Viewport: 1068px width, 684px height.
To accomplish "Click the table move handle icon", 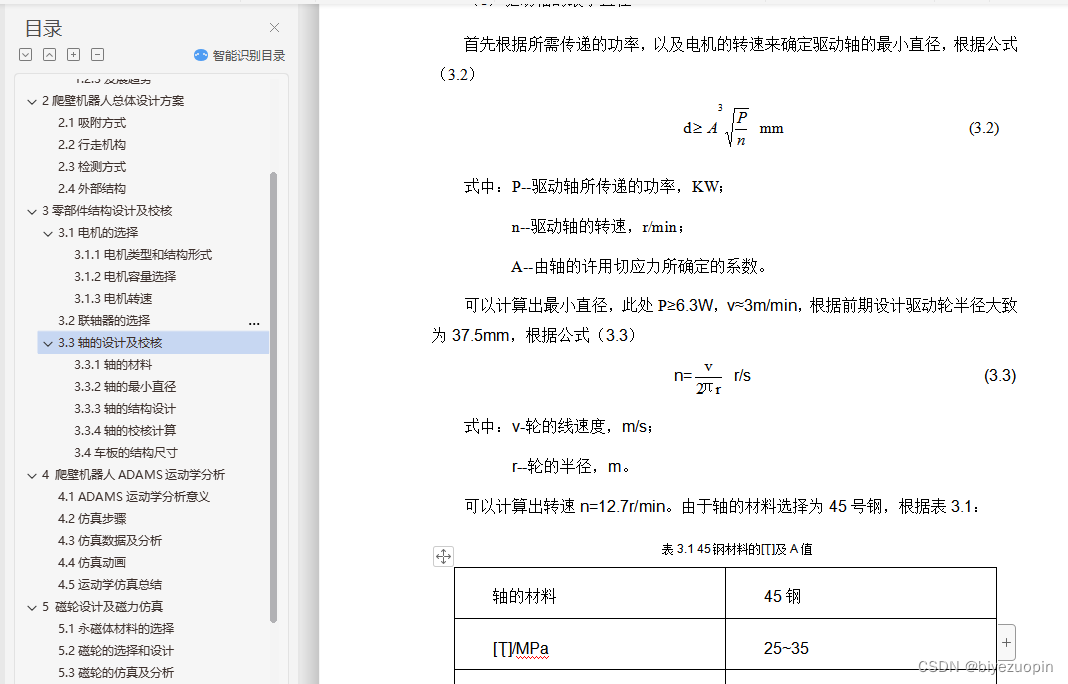I will pos(443,557).
